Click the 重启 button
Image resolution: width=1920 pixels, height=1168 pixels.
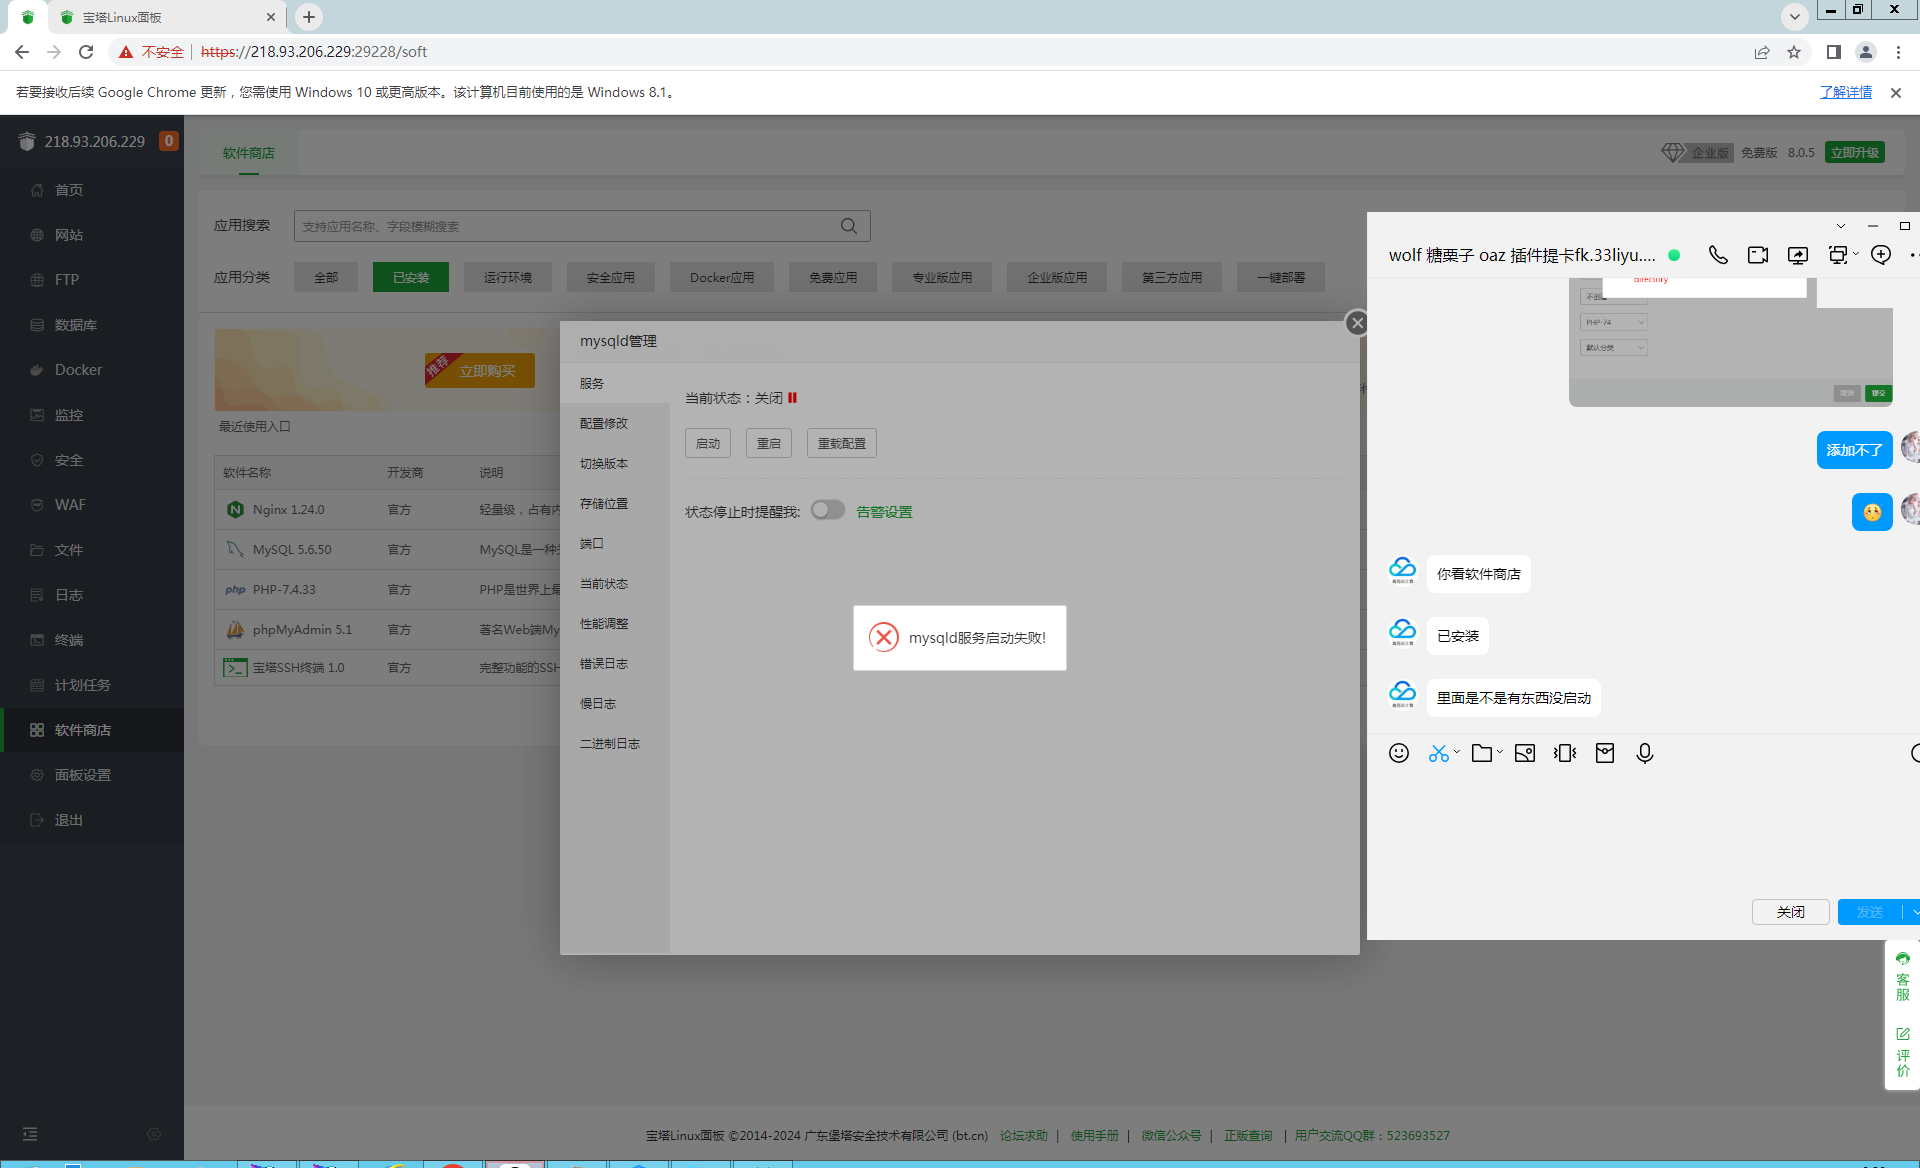pos(769,443)
